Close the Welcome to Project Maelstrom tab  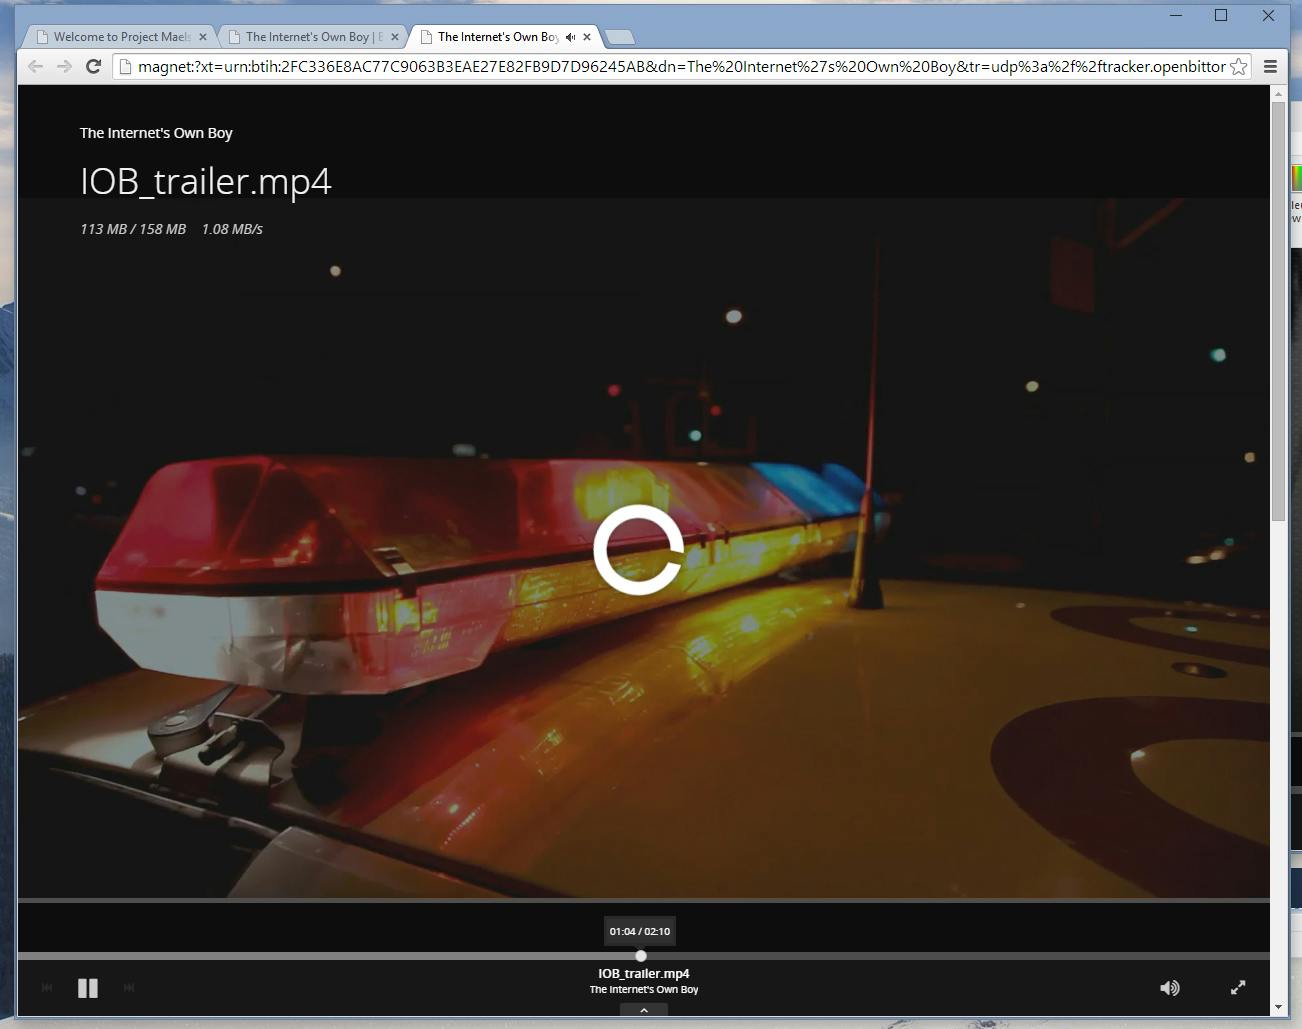click(203, 37)
